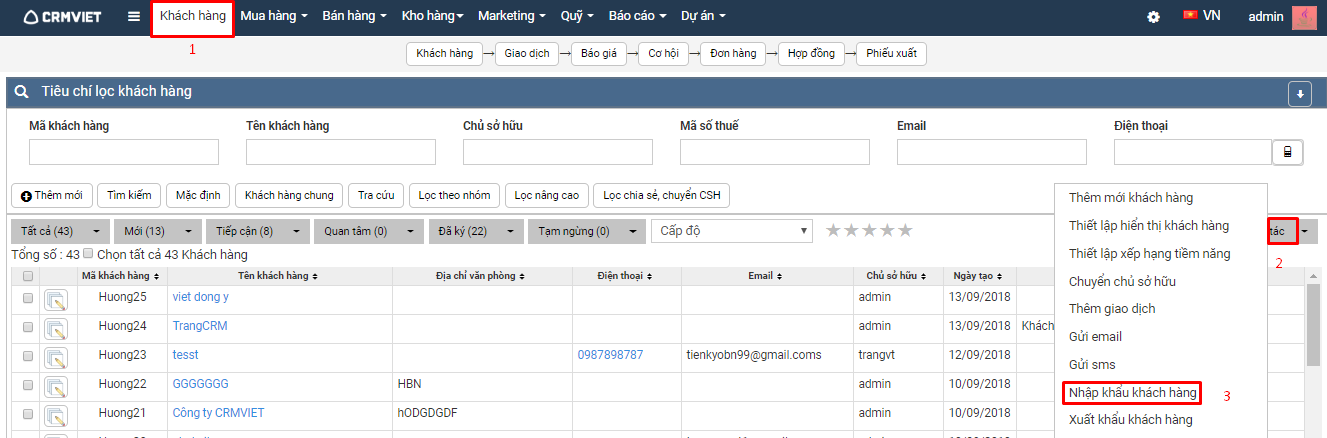This screenshot has width=1327, height=438.
Task: Open settings gear icon in top bar
Action: tap(1153, 16)
